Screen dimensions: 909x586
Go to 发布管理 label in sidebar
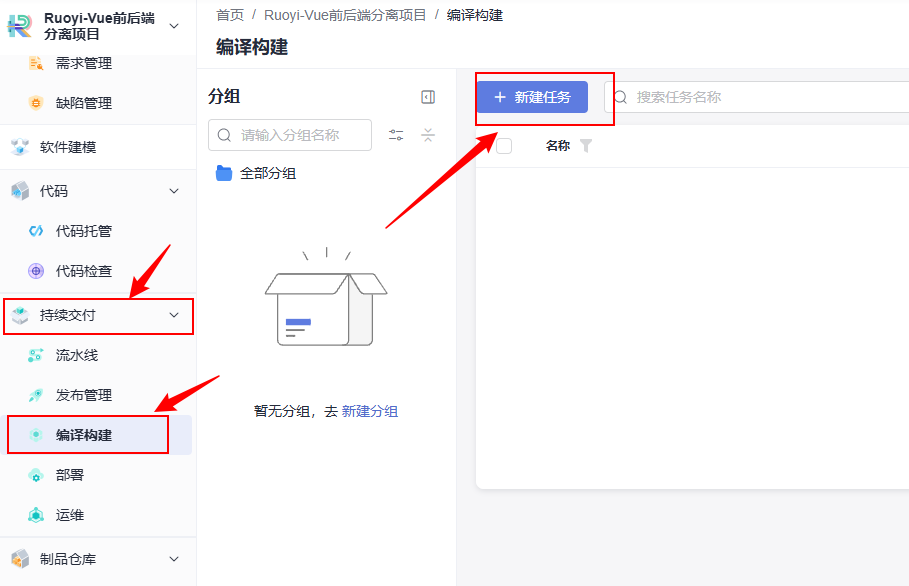(x=83, y=395)
